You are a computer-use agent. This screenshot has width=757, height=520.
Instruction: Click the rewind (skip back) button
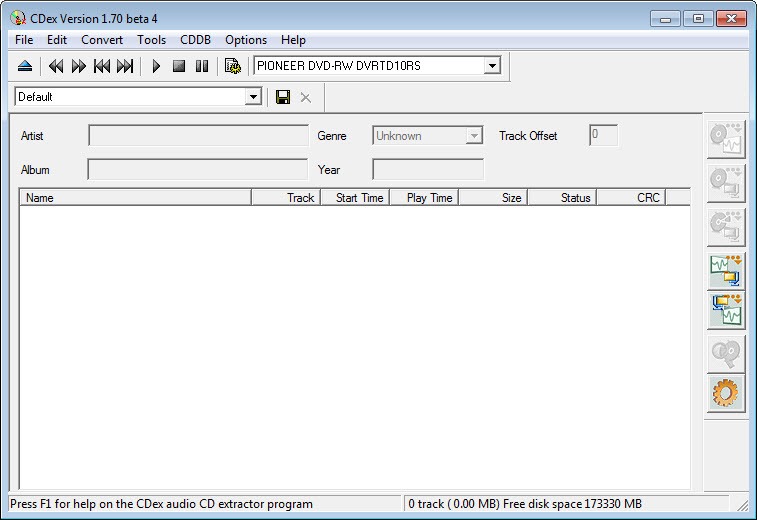pyautogui.click(x=56, y=66)
